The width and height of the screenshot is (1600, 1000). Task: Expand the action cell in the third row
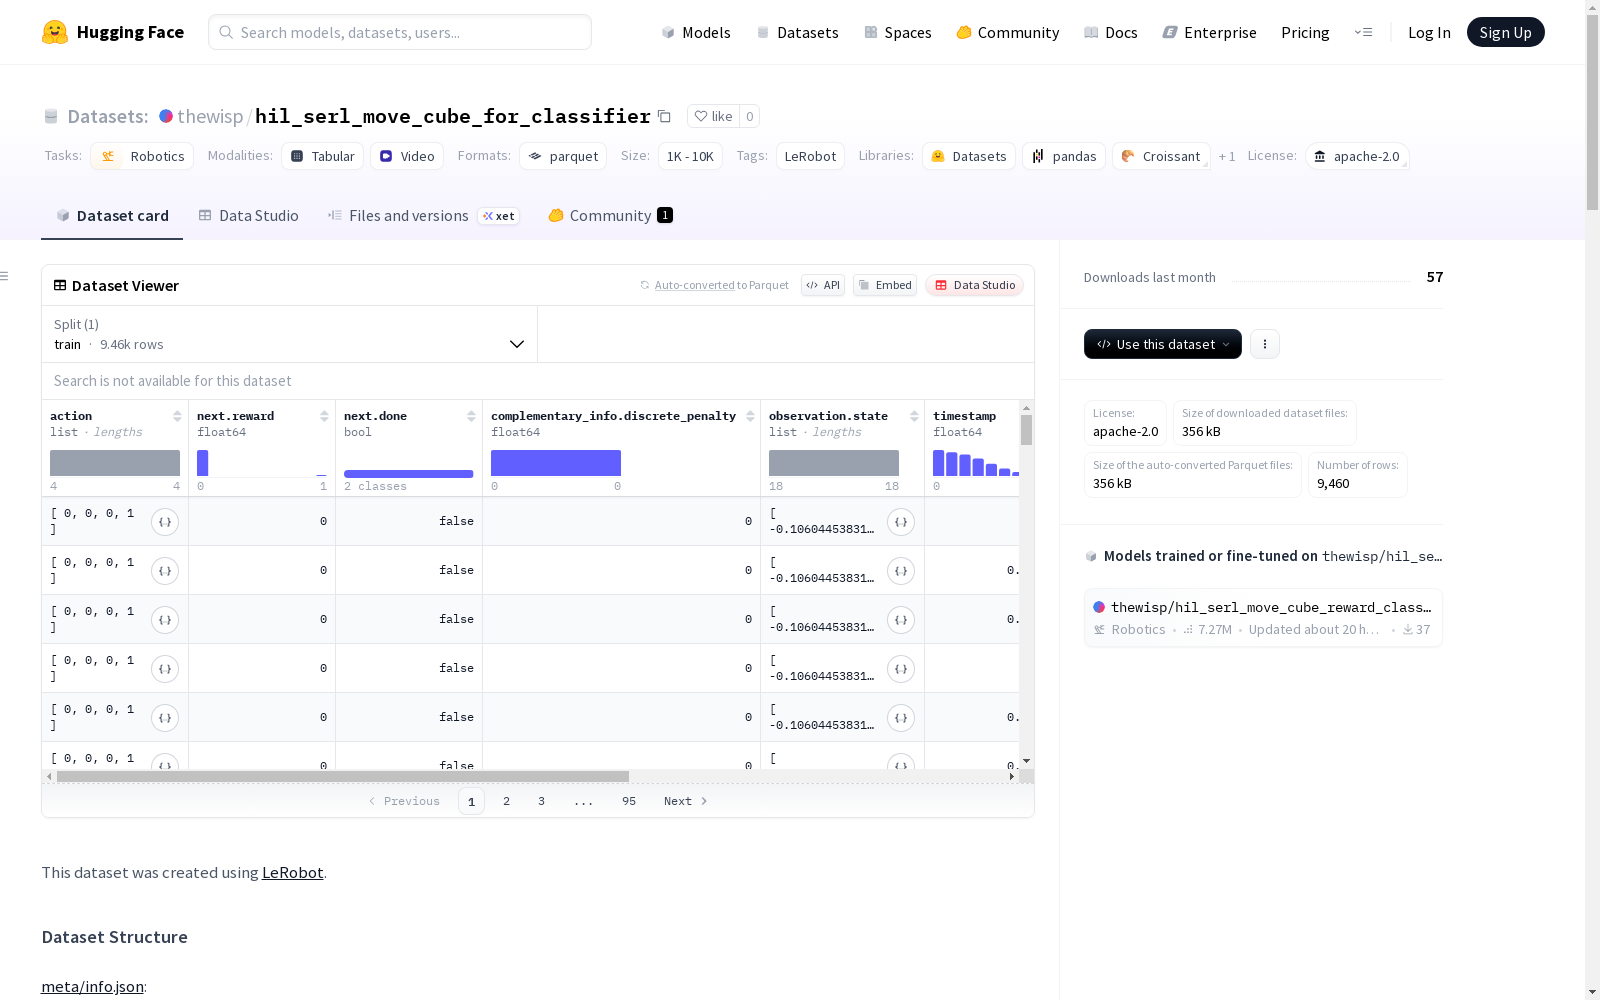coord(165,620)
